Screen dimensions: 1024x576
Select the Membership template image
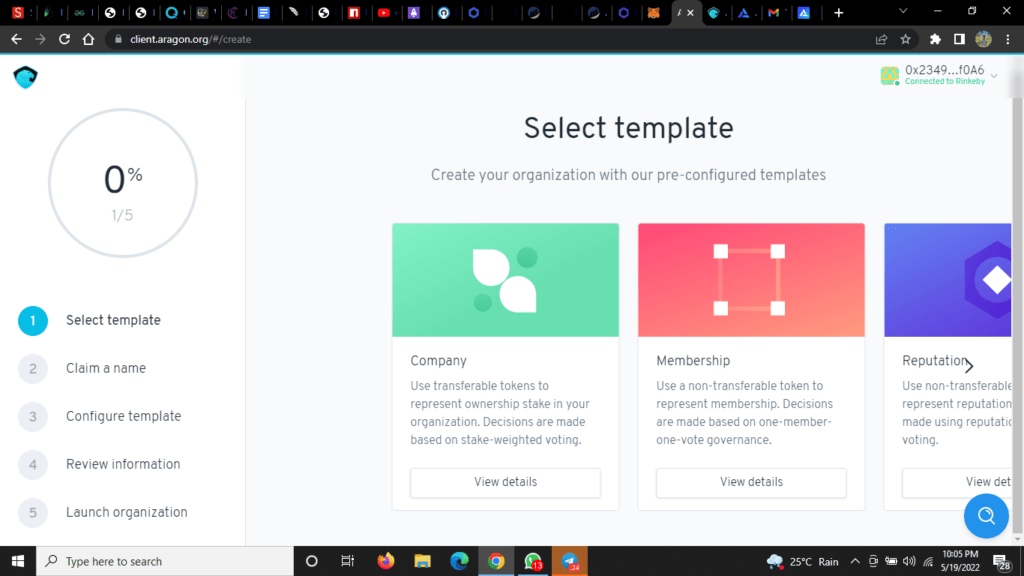pyautogui.click(x=751, y=280)
